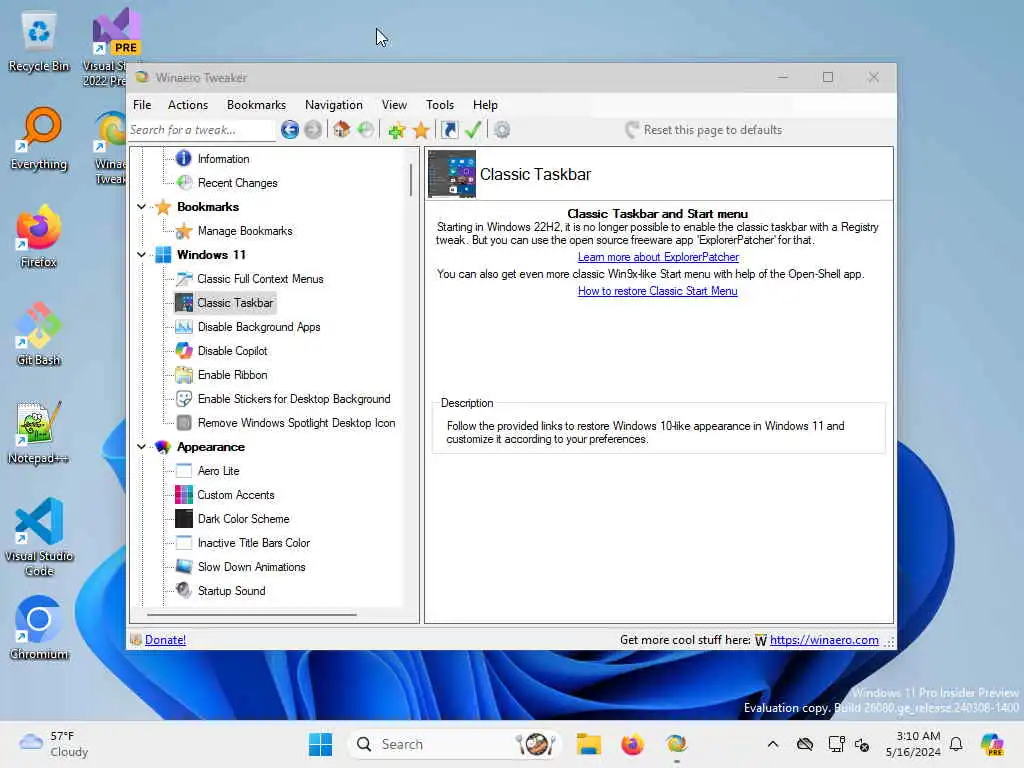This screenshot has width=1024, height=768.
Task: Click Winaero Tweaker taskbar icon
Action: (677, 744)
